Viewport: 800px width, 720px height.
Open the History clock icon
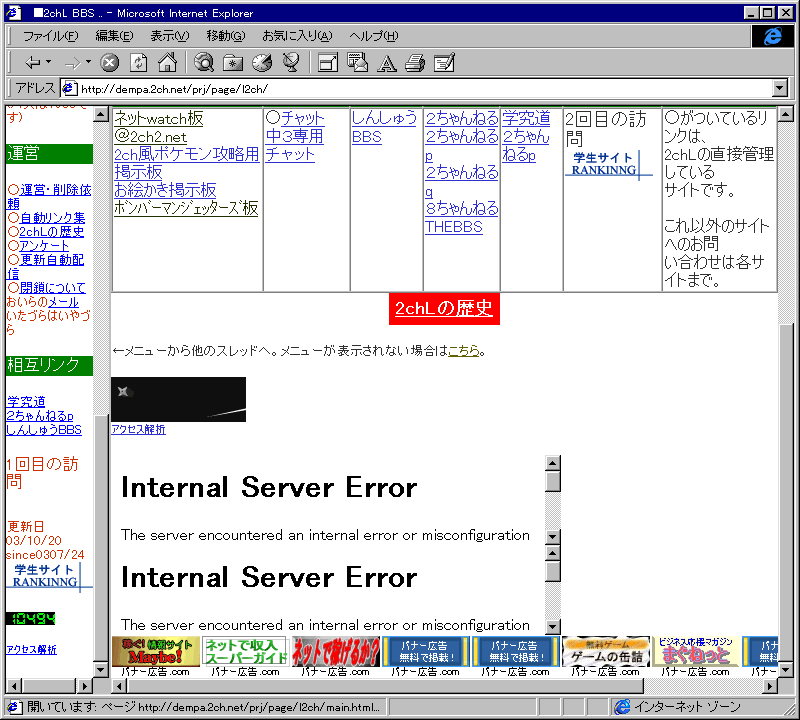pyautogui.click(x=262, y=63)
